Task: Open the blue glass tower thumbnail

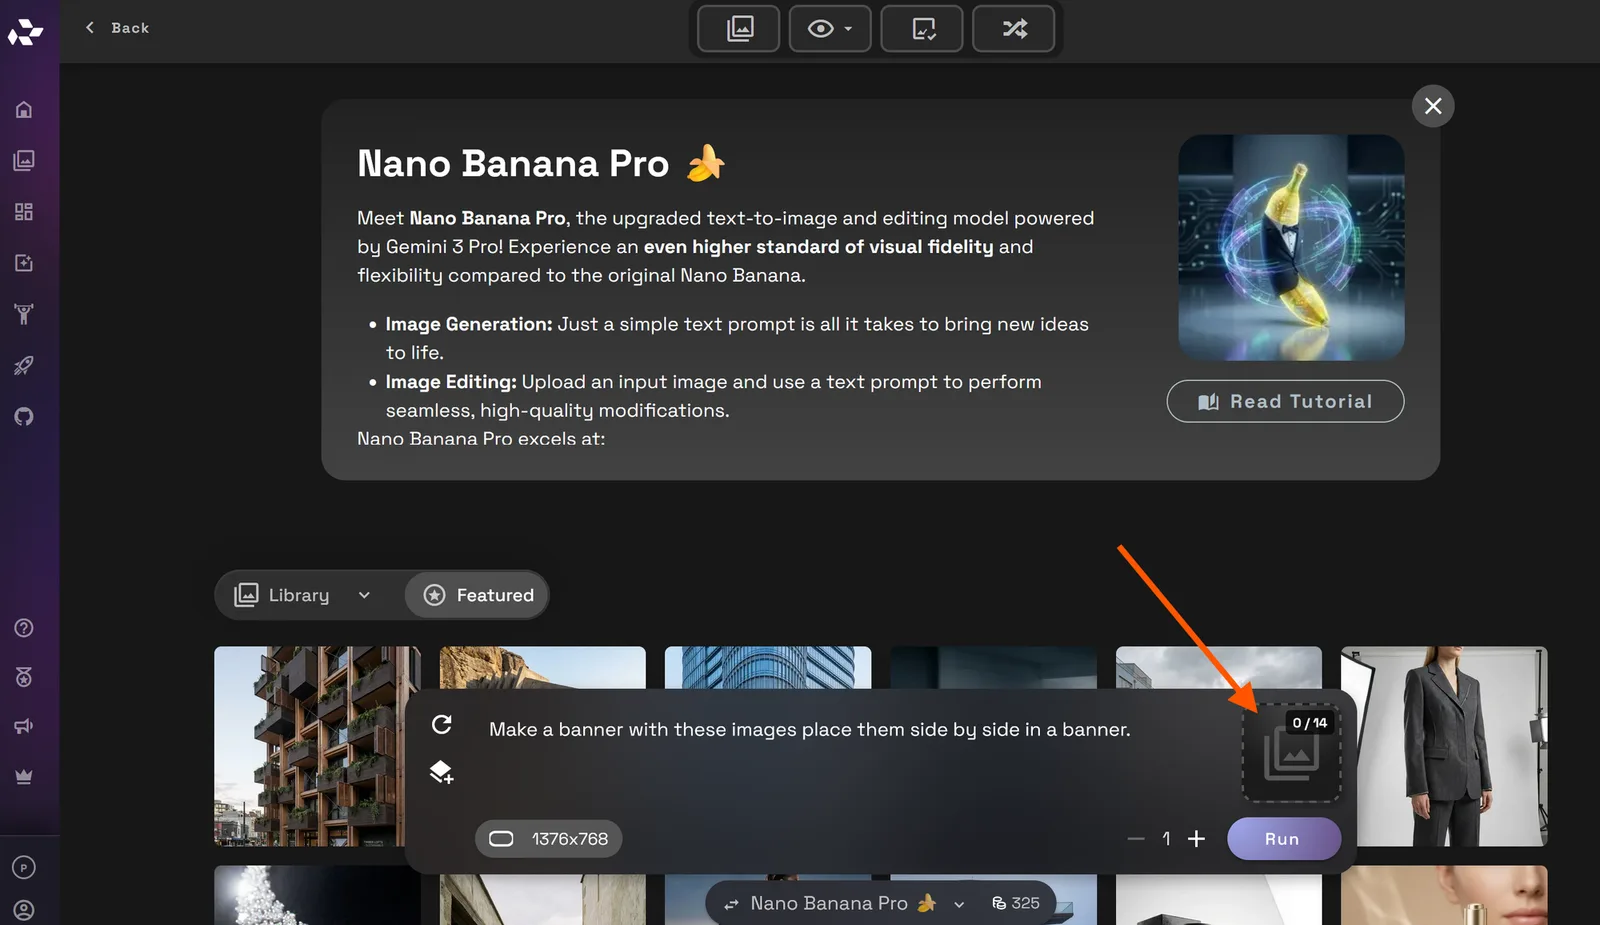Action: pyautogui.click(x=768, y=666)
